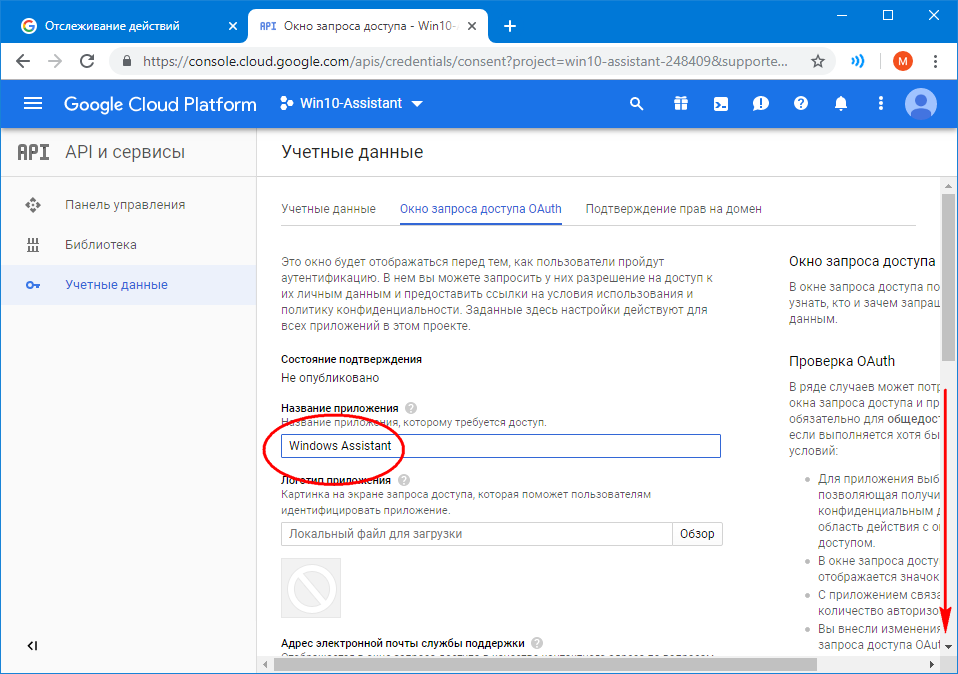
Task: Close the Отслеживание действий tab
Action: click(233, 26)
